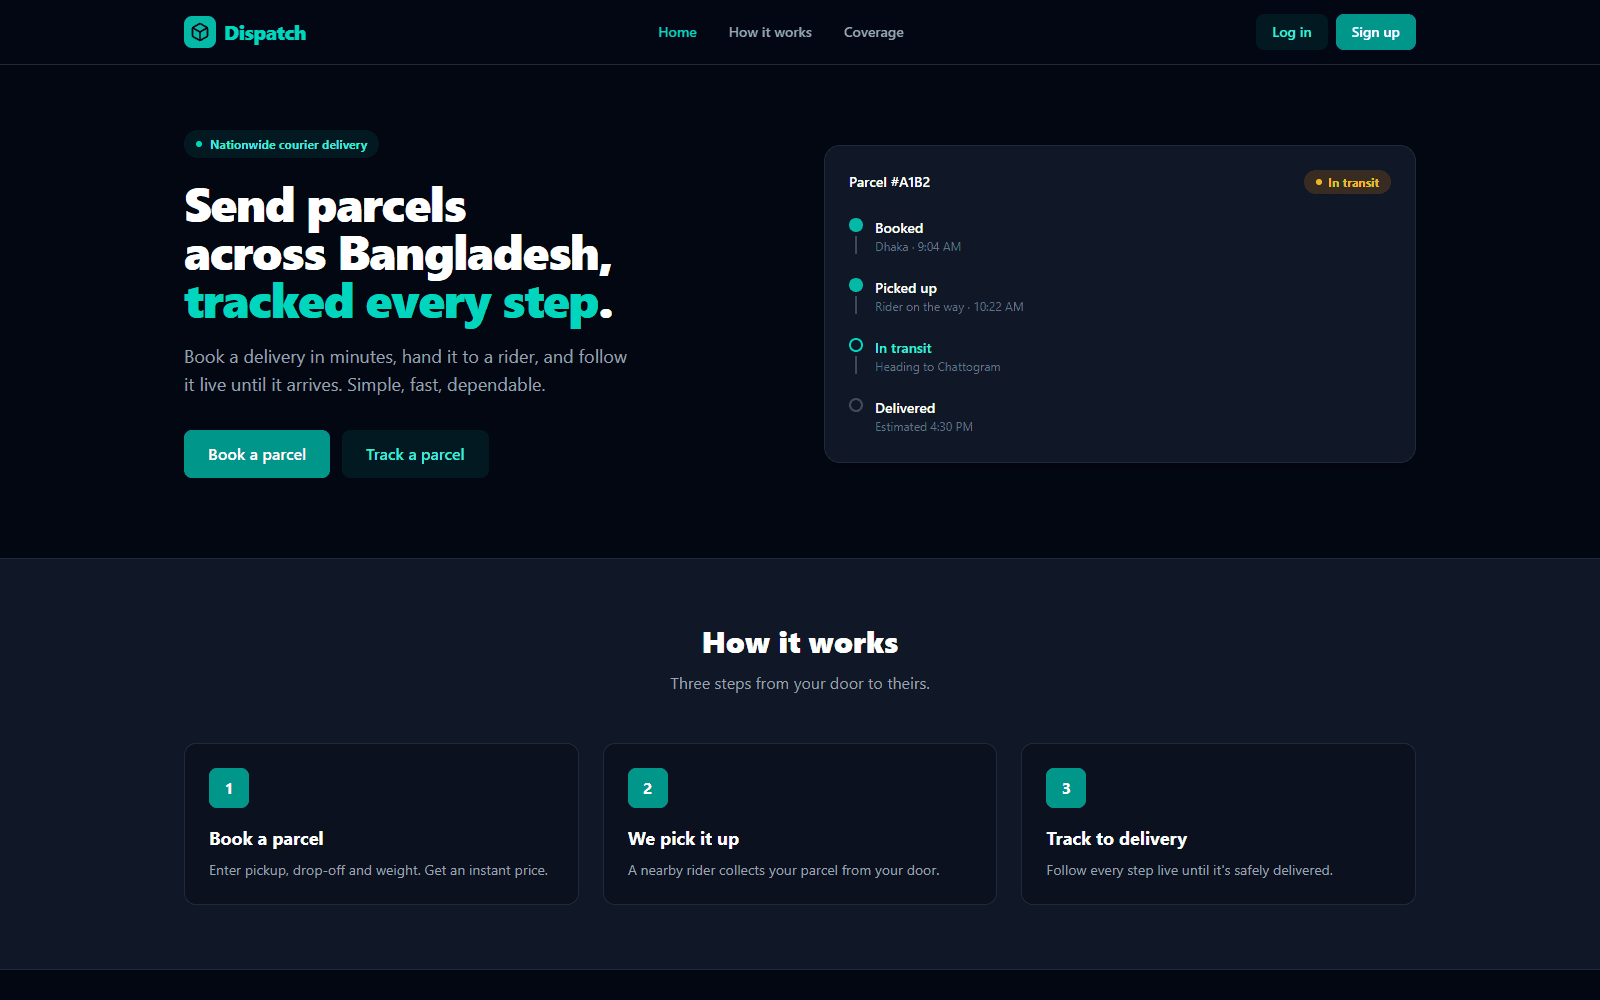Click the Delivered status circle
The height and width of the screenshot is (1000, 1600).
pos(856,405)
